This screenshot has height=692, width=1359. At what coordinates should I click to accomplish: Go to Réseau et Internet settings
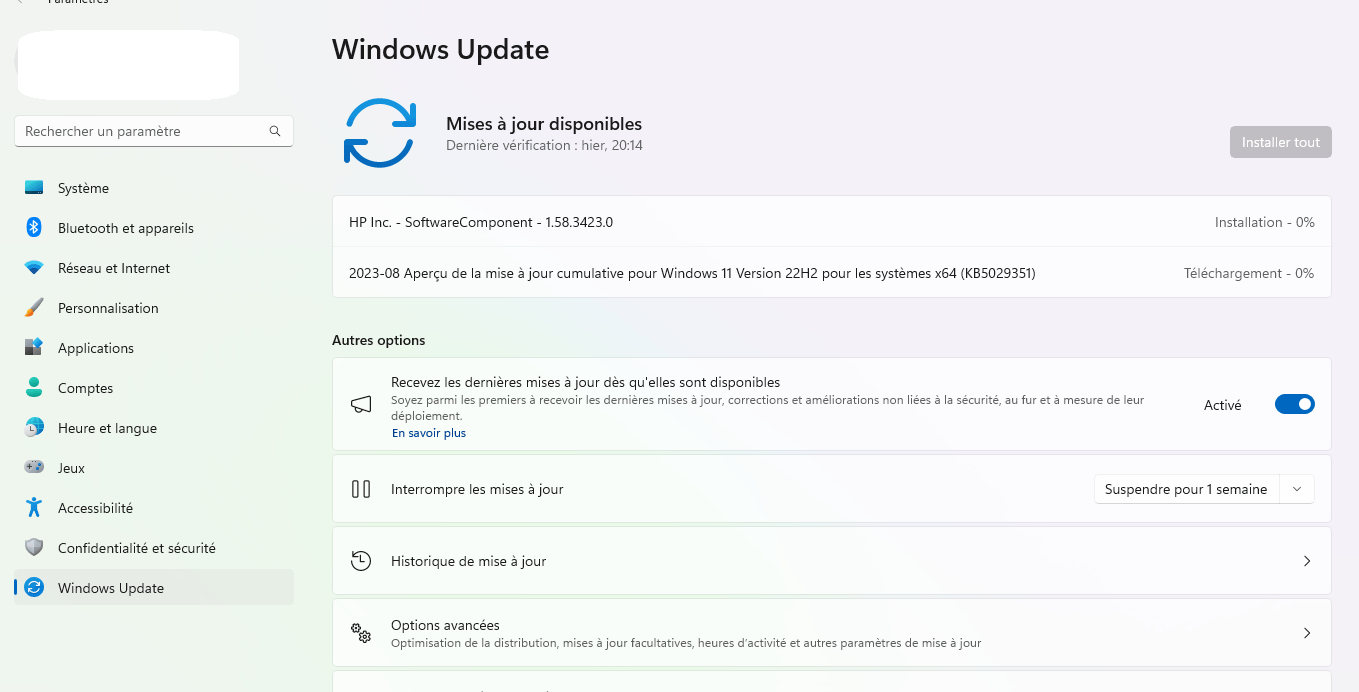[x=154, y=268]
